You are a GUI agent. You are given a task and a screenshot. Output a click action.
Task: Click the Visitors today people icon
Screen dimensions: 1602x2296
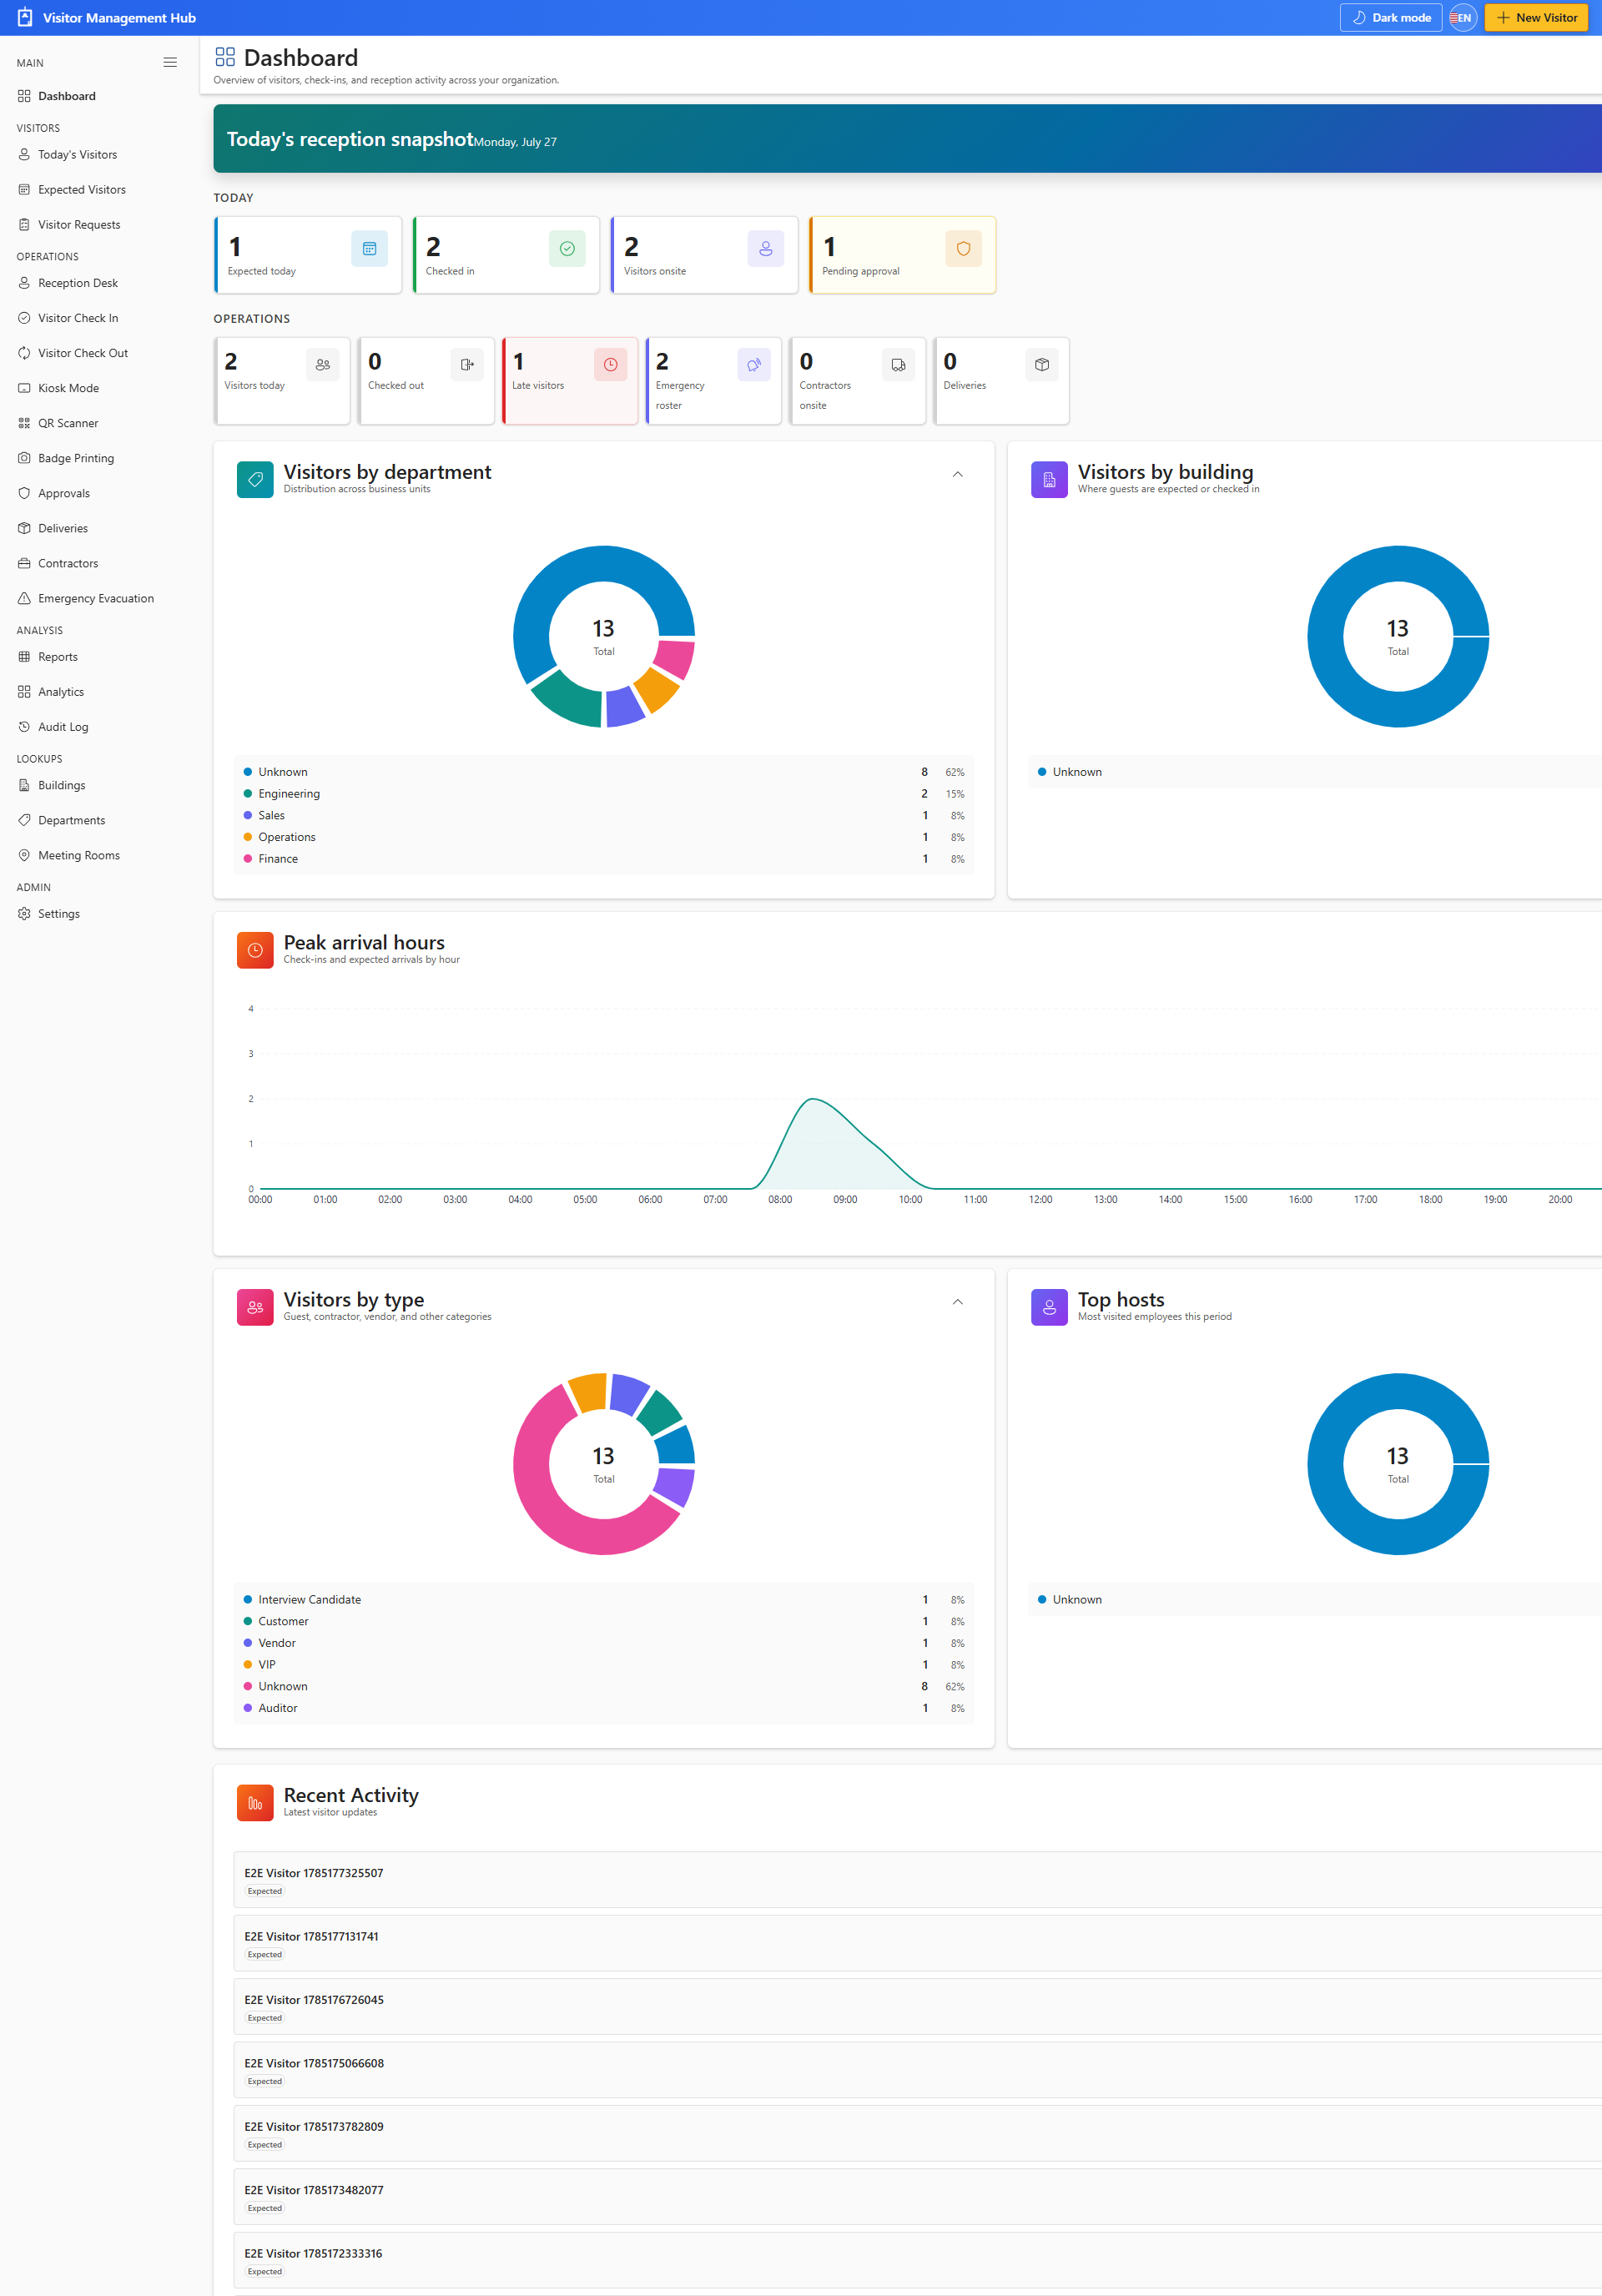[x=322, y=365]
